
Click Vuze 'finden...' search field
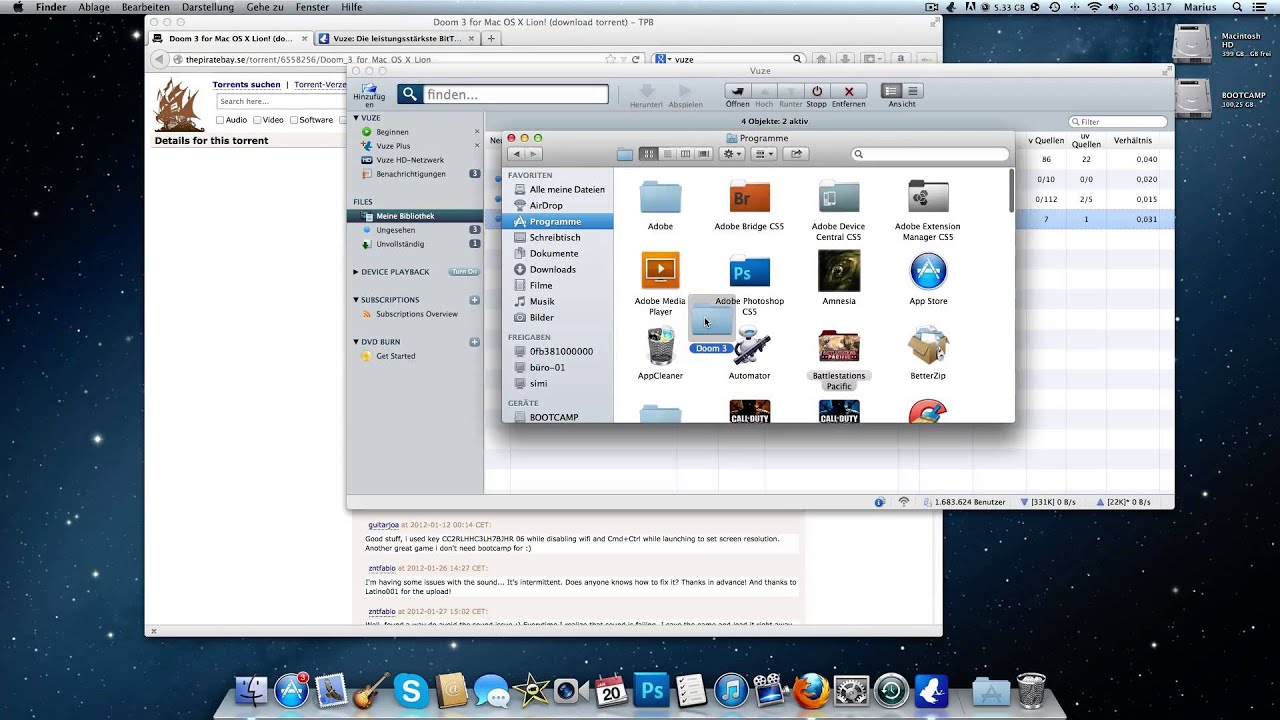tap(515, 94)
